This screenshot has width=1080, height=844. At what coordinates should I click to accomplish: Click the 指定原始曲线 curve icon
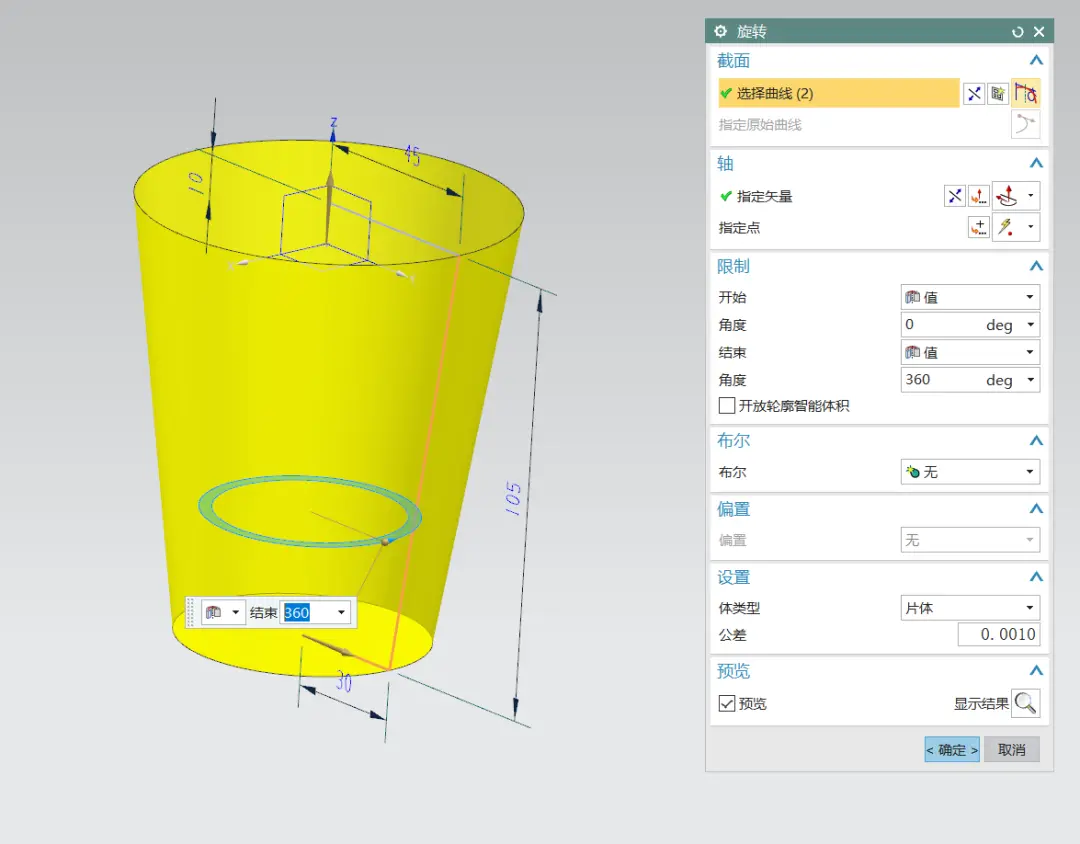click(1026, 125)
